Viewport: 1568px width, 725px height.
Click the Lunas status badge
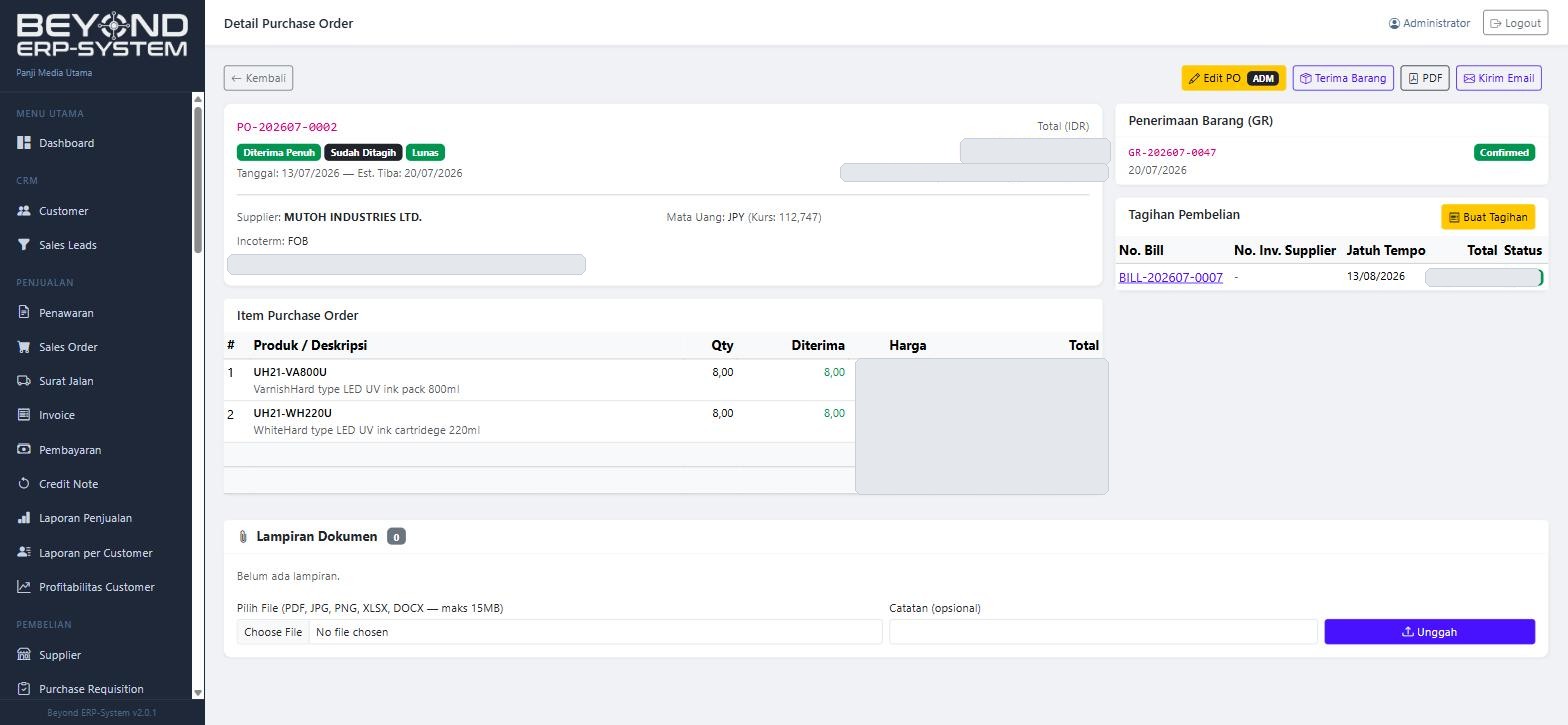[425, 153]
